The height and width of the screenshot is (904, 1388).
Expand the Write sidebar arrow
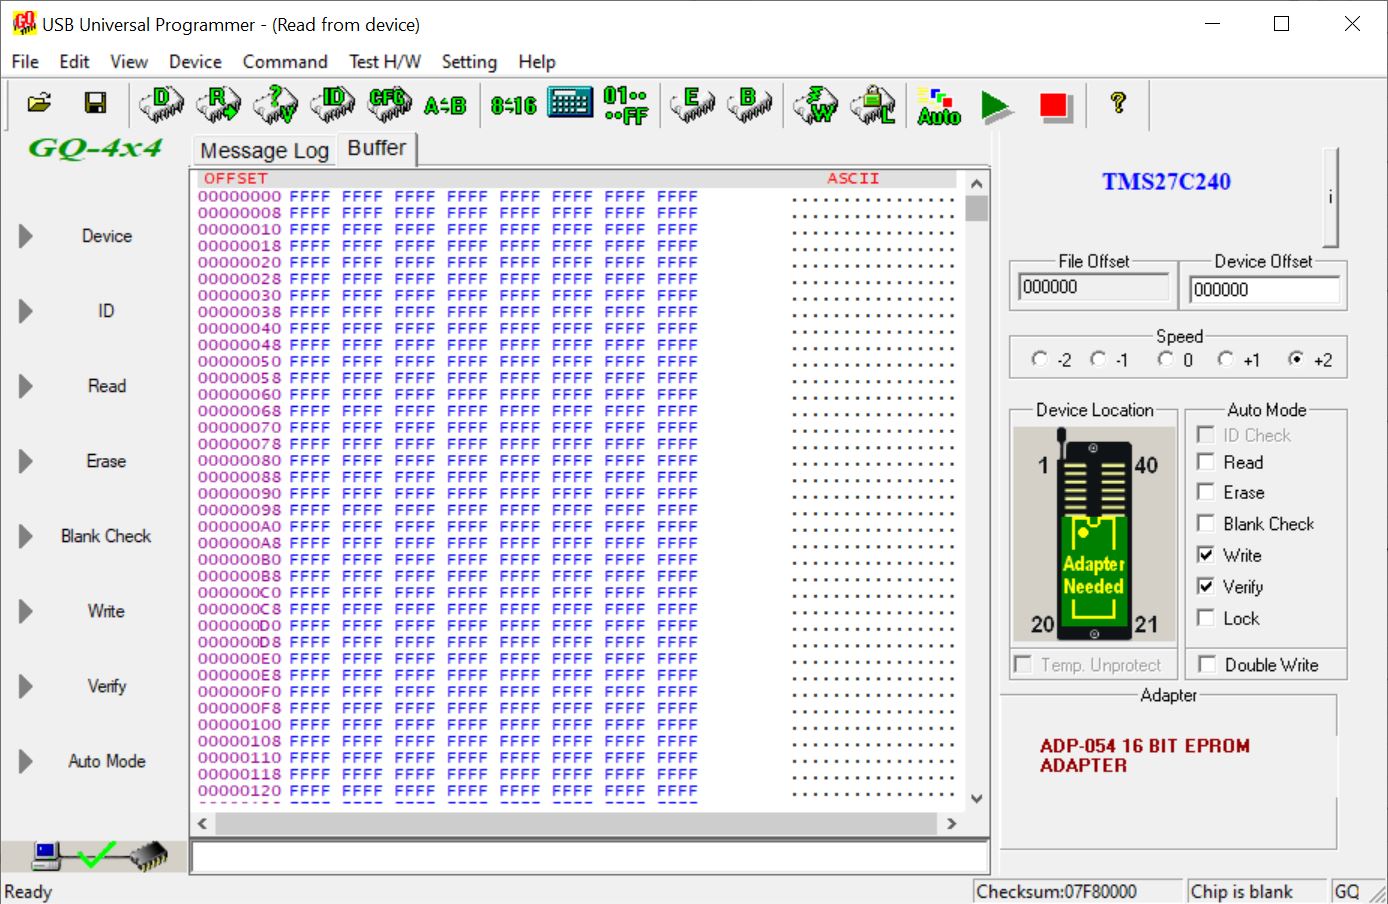point(25,611)
